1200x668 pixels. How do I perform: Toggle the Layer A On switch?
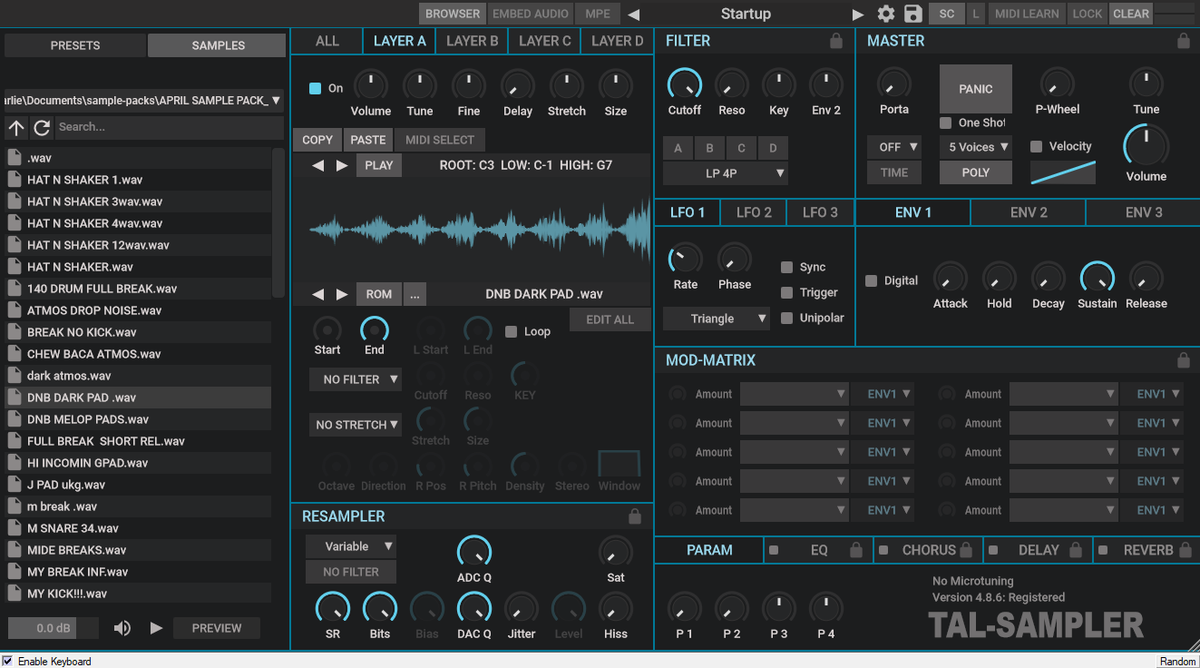315,88
